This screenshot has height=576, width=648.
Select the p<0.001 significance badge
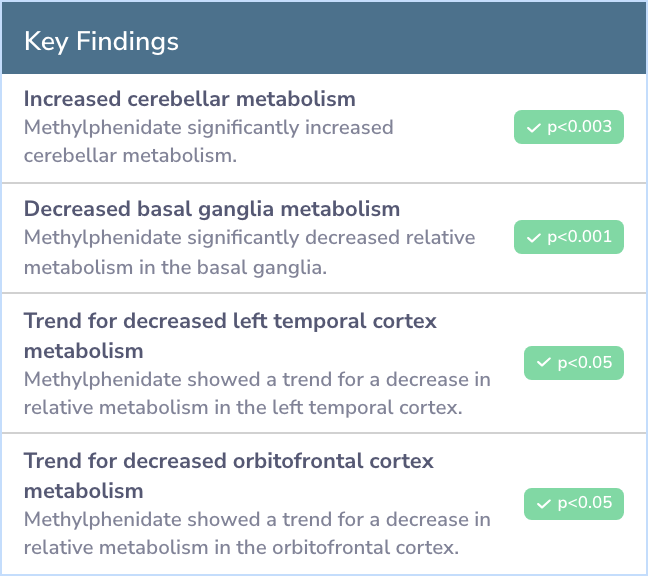point(569,237)
